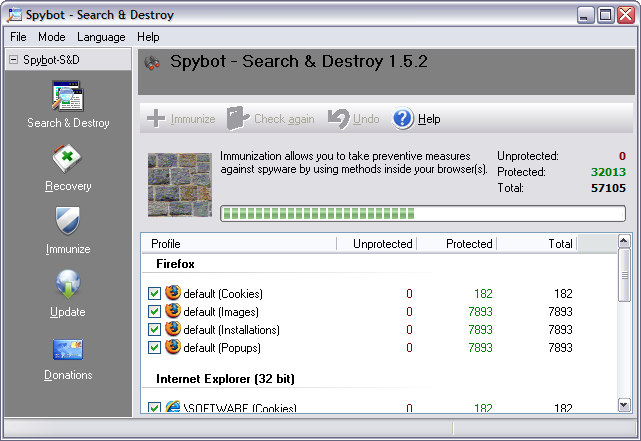Select the Internet Explorer (32 bit) group heading

(x=225, y=379)
